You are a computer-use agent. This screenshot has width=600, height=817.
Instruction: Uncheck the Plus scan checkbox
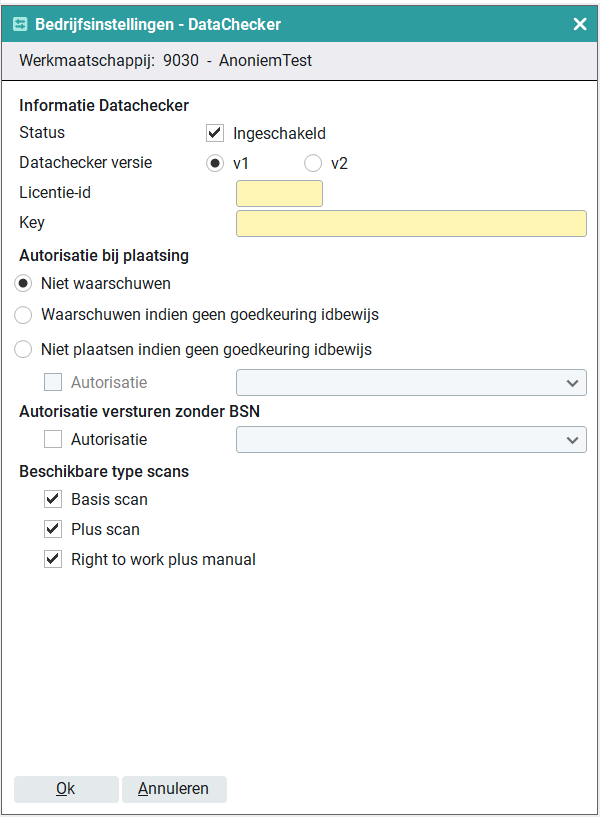click(x=53, y=529)
